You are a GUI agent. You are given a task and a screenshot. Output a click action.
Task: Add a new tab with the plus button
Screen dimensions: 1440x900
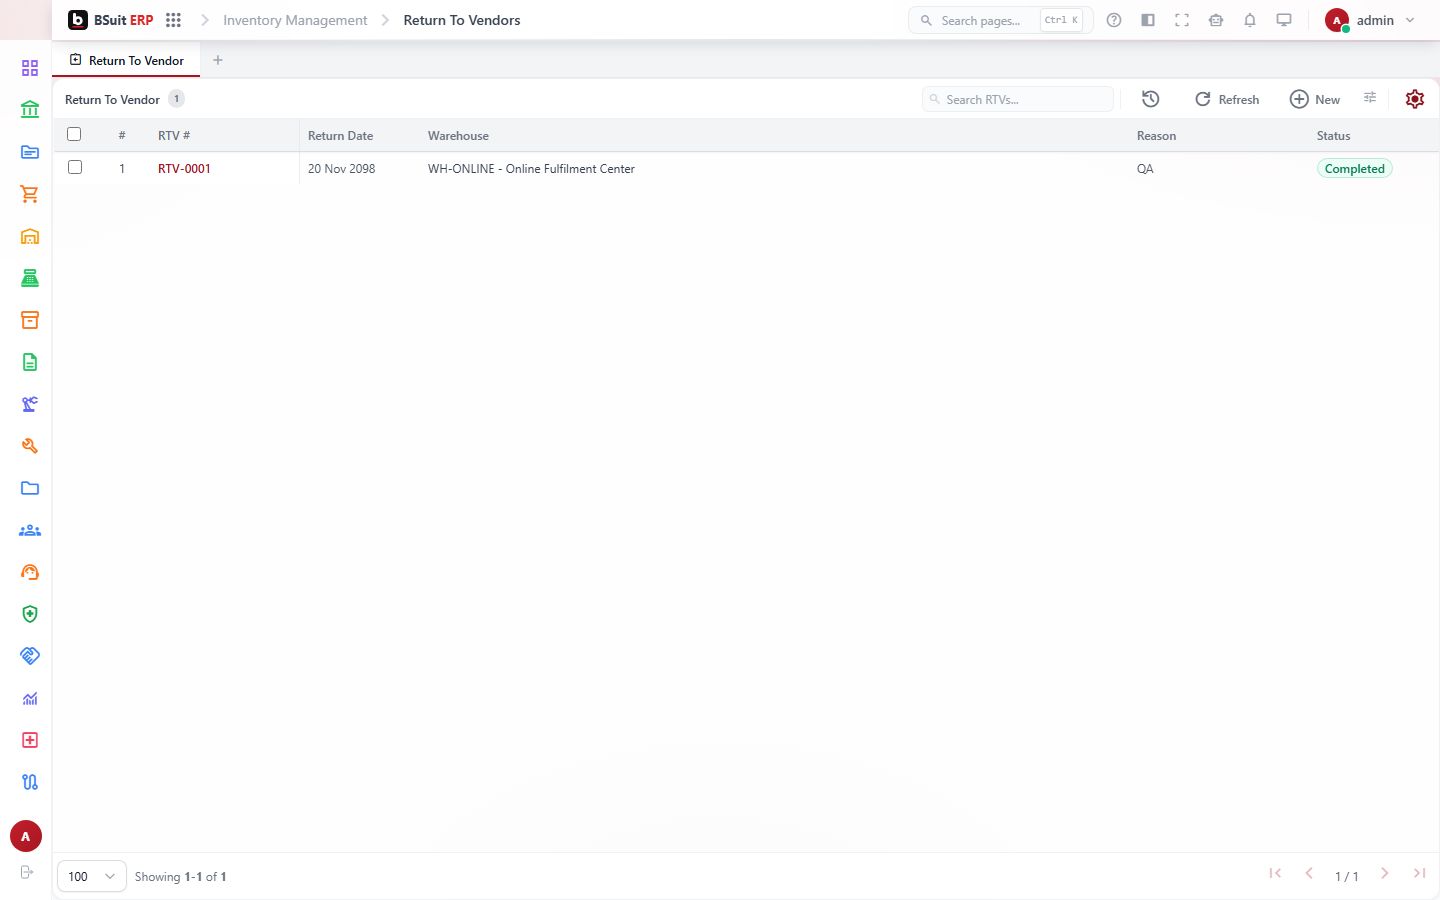coord(218,60)
